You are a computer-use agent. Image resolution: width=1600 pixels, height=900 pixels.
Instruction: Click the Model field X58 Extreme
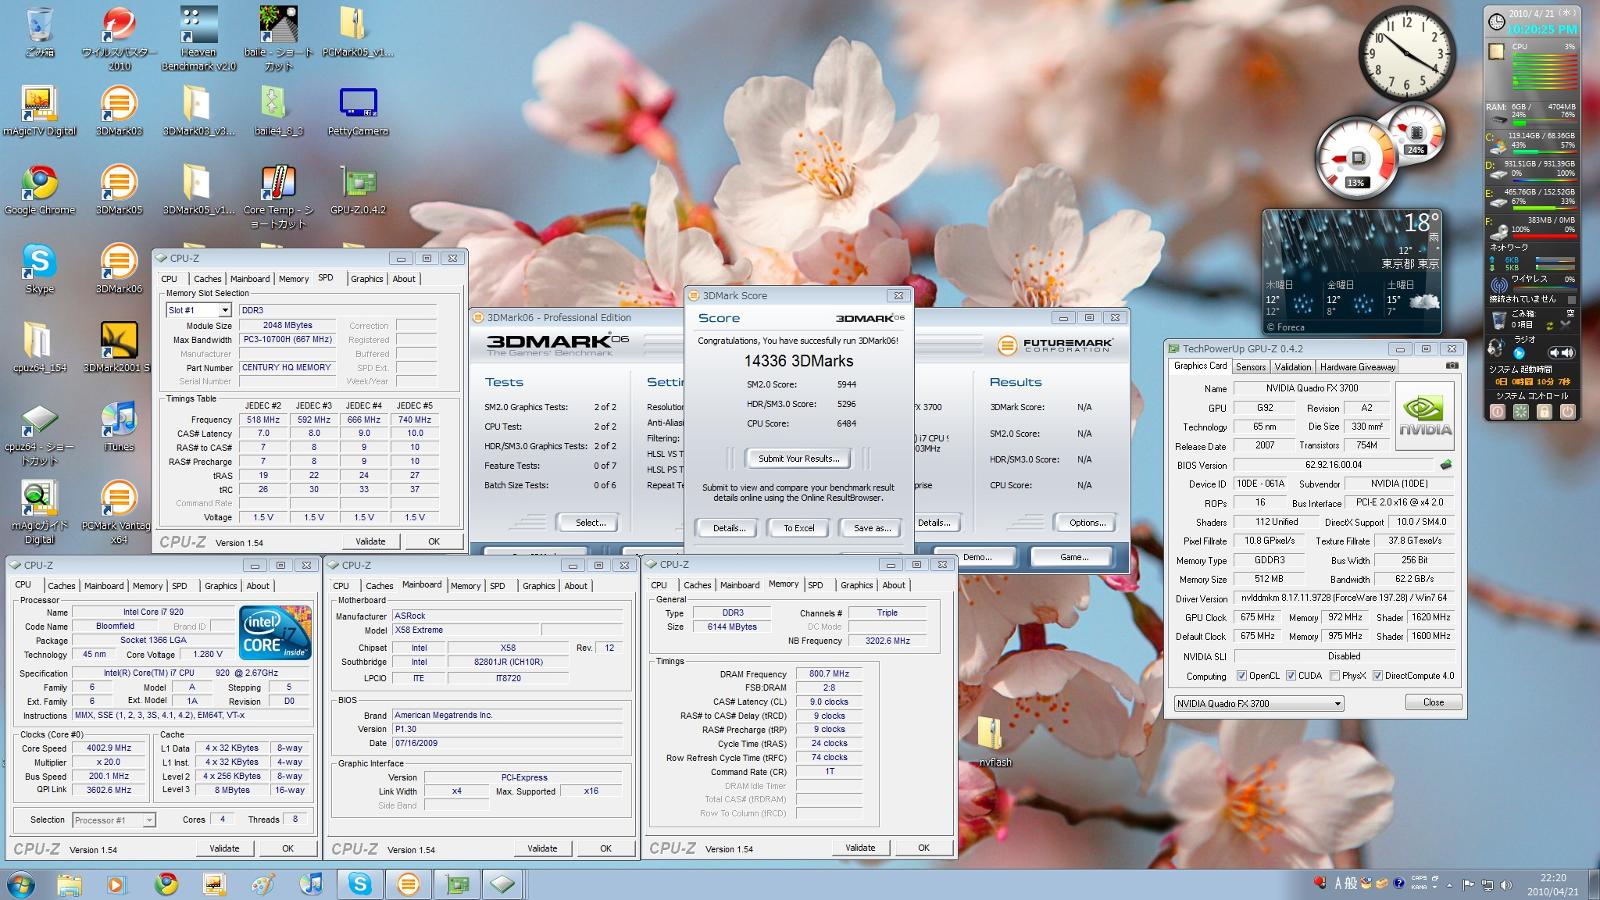465,630
